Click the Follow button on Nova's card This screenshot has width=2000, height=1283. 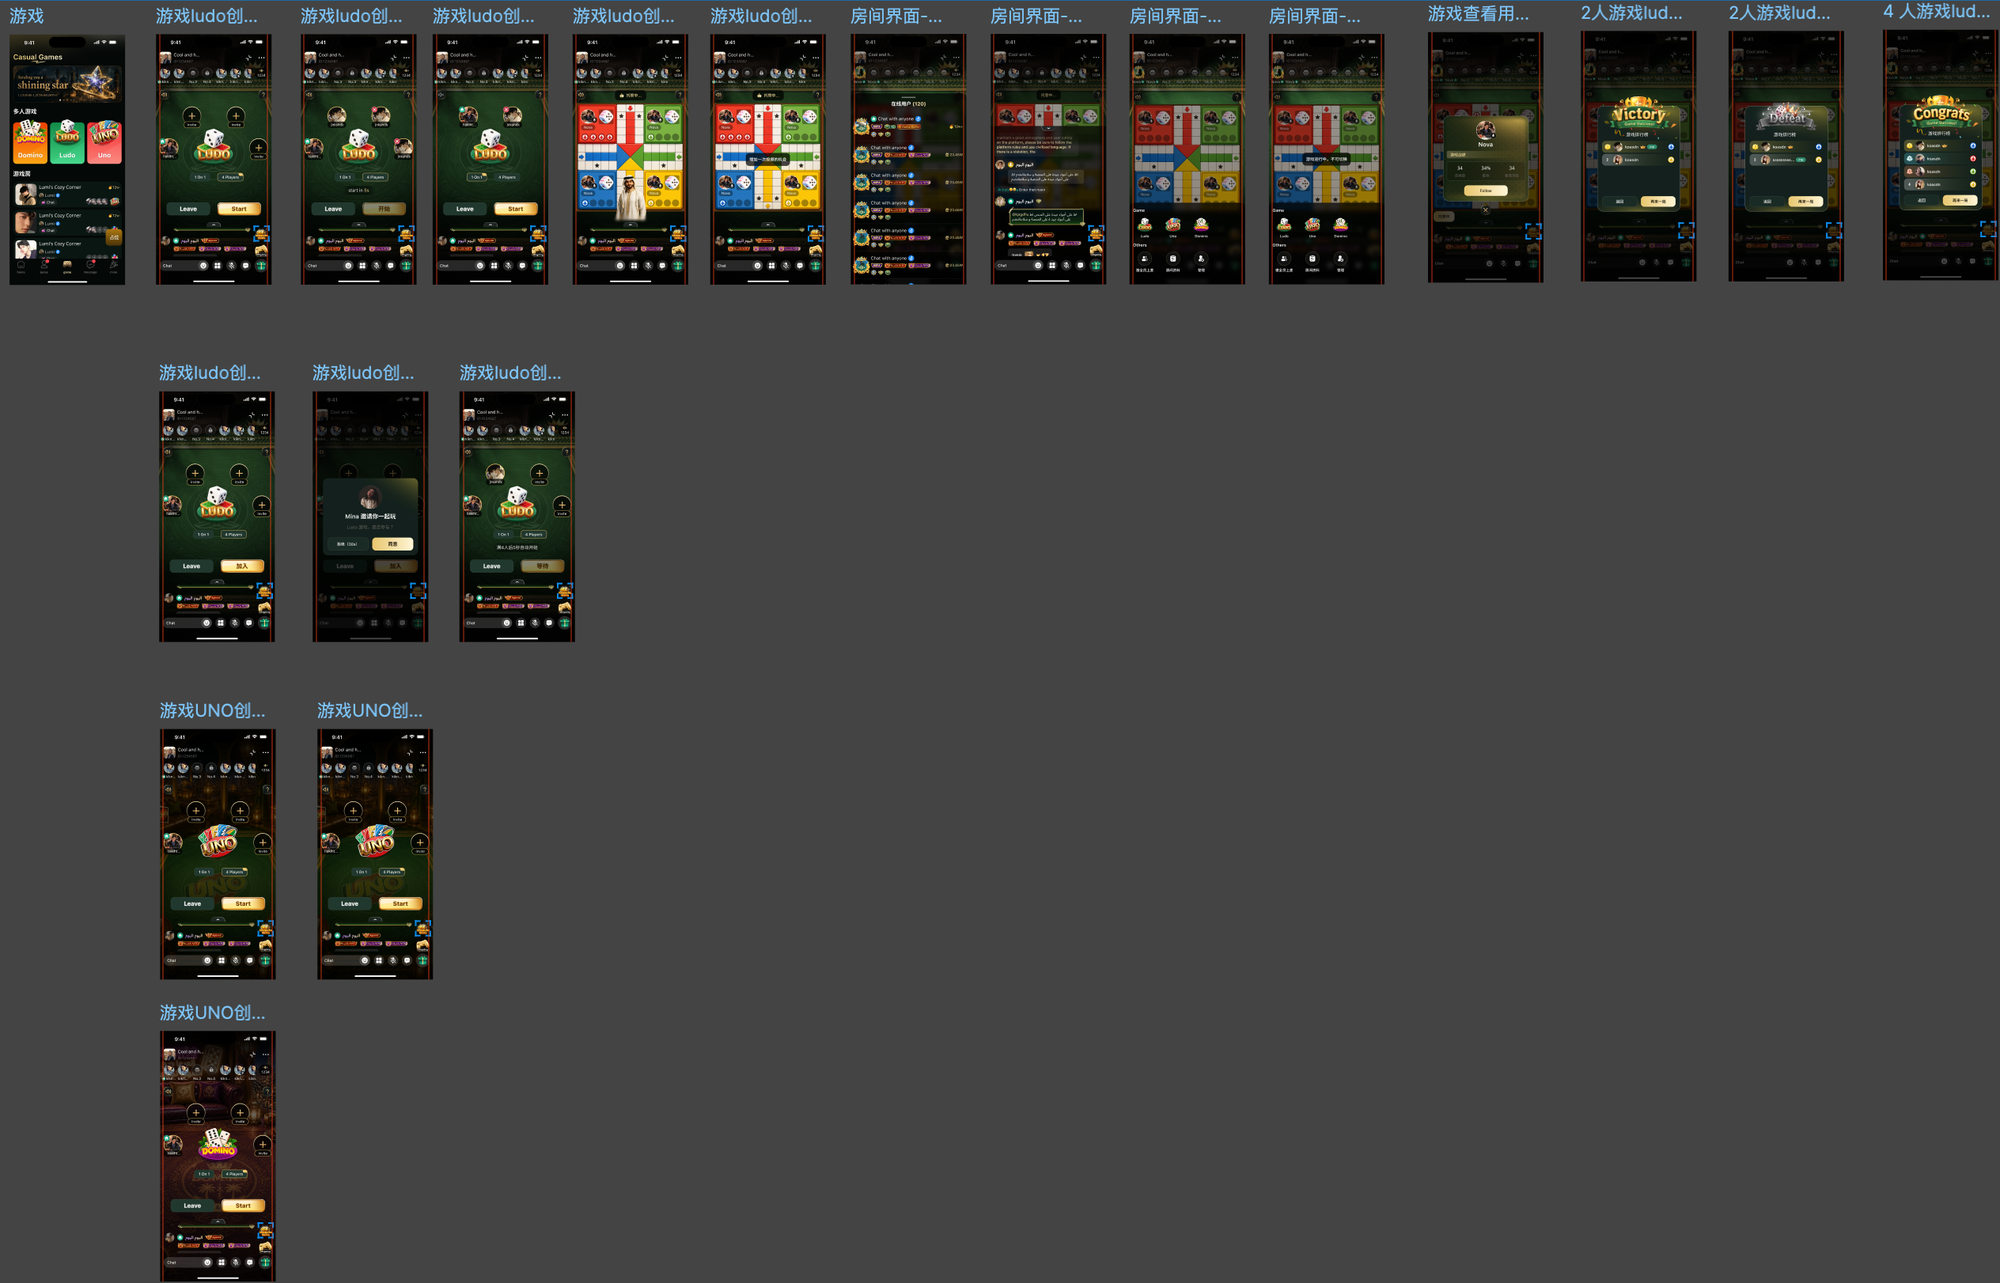tap(1485, 190)
